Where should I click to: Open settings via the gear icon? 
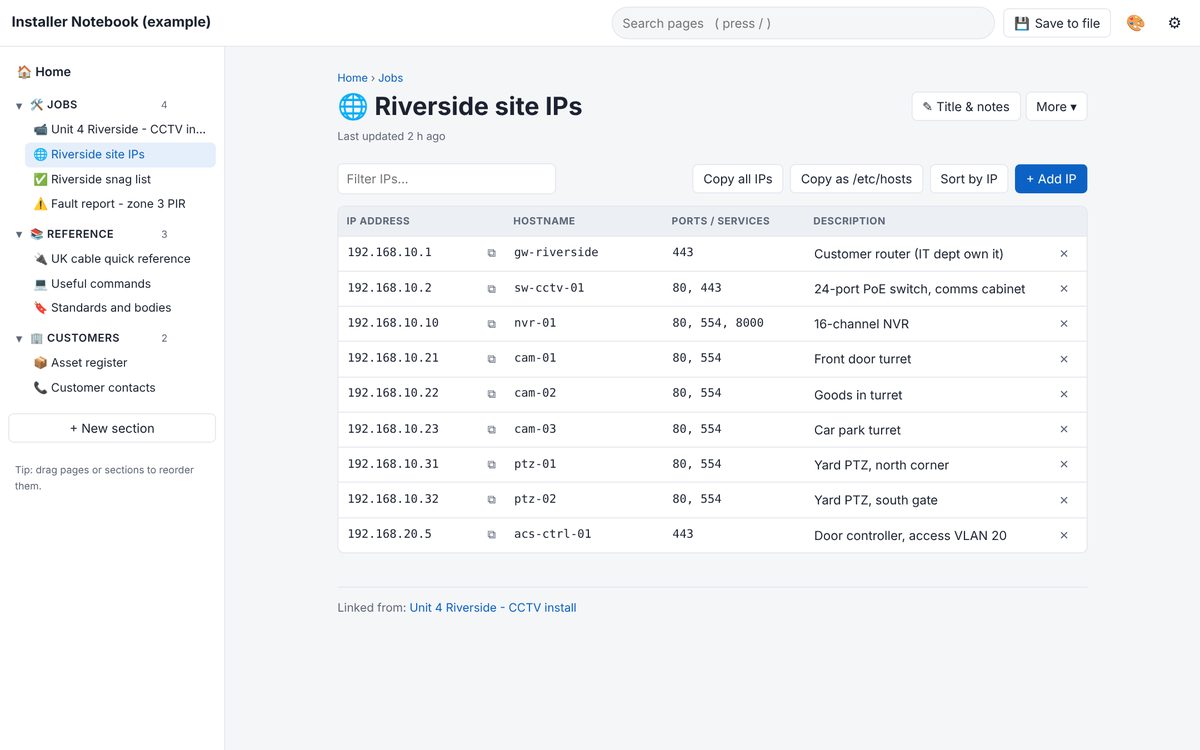pos(1174,23)
